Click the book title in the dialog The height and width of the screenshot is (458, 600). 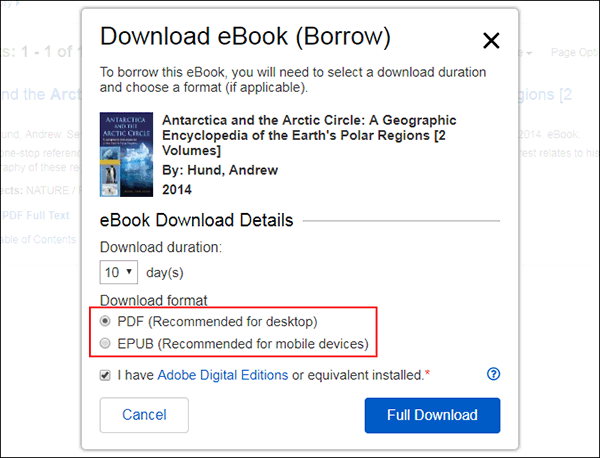coord(309,135)
